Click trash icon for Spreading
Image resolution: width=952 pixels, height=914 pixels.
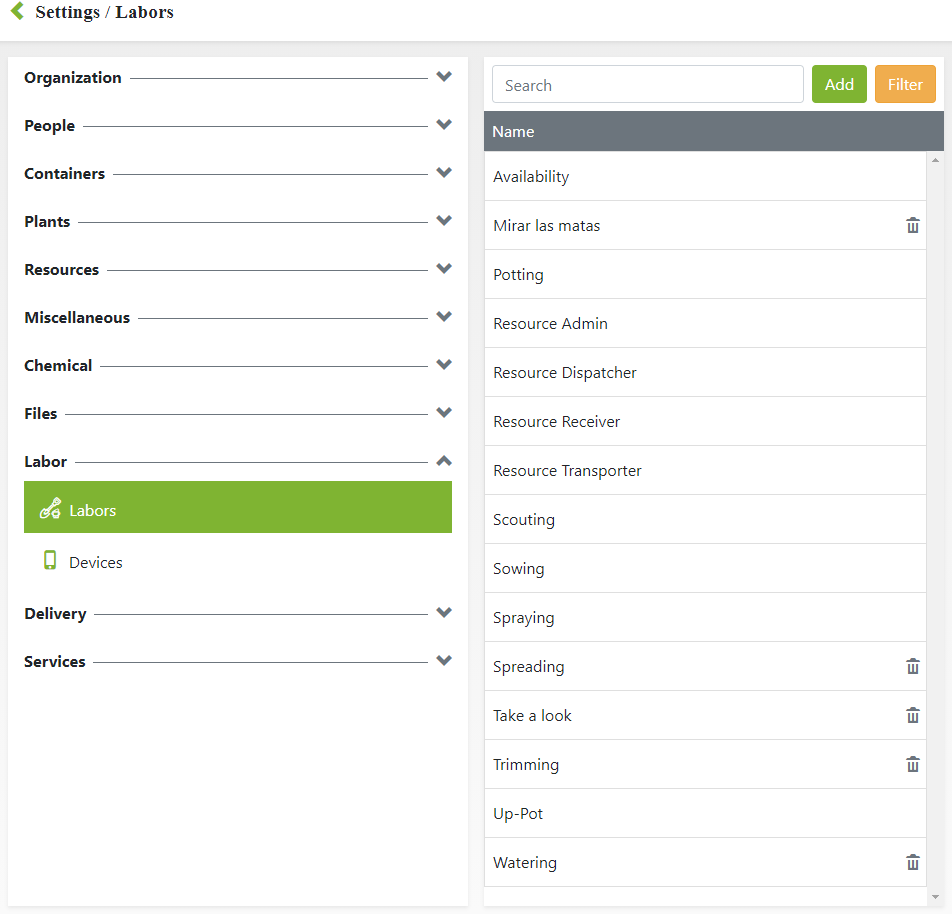coord(912,667)
